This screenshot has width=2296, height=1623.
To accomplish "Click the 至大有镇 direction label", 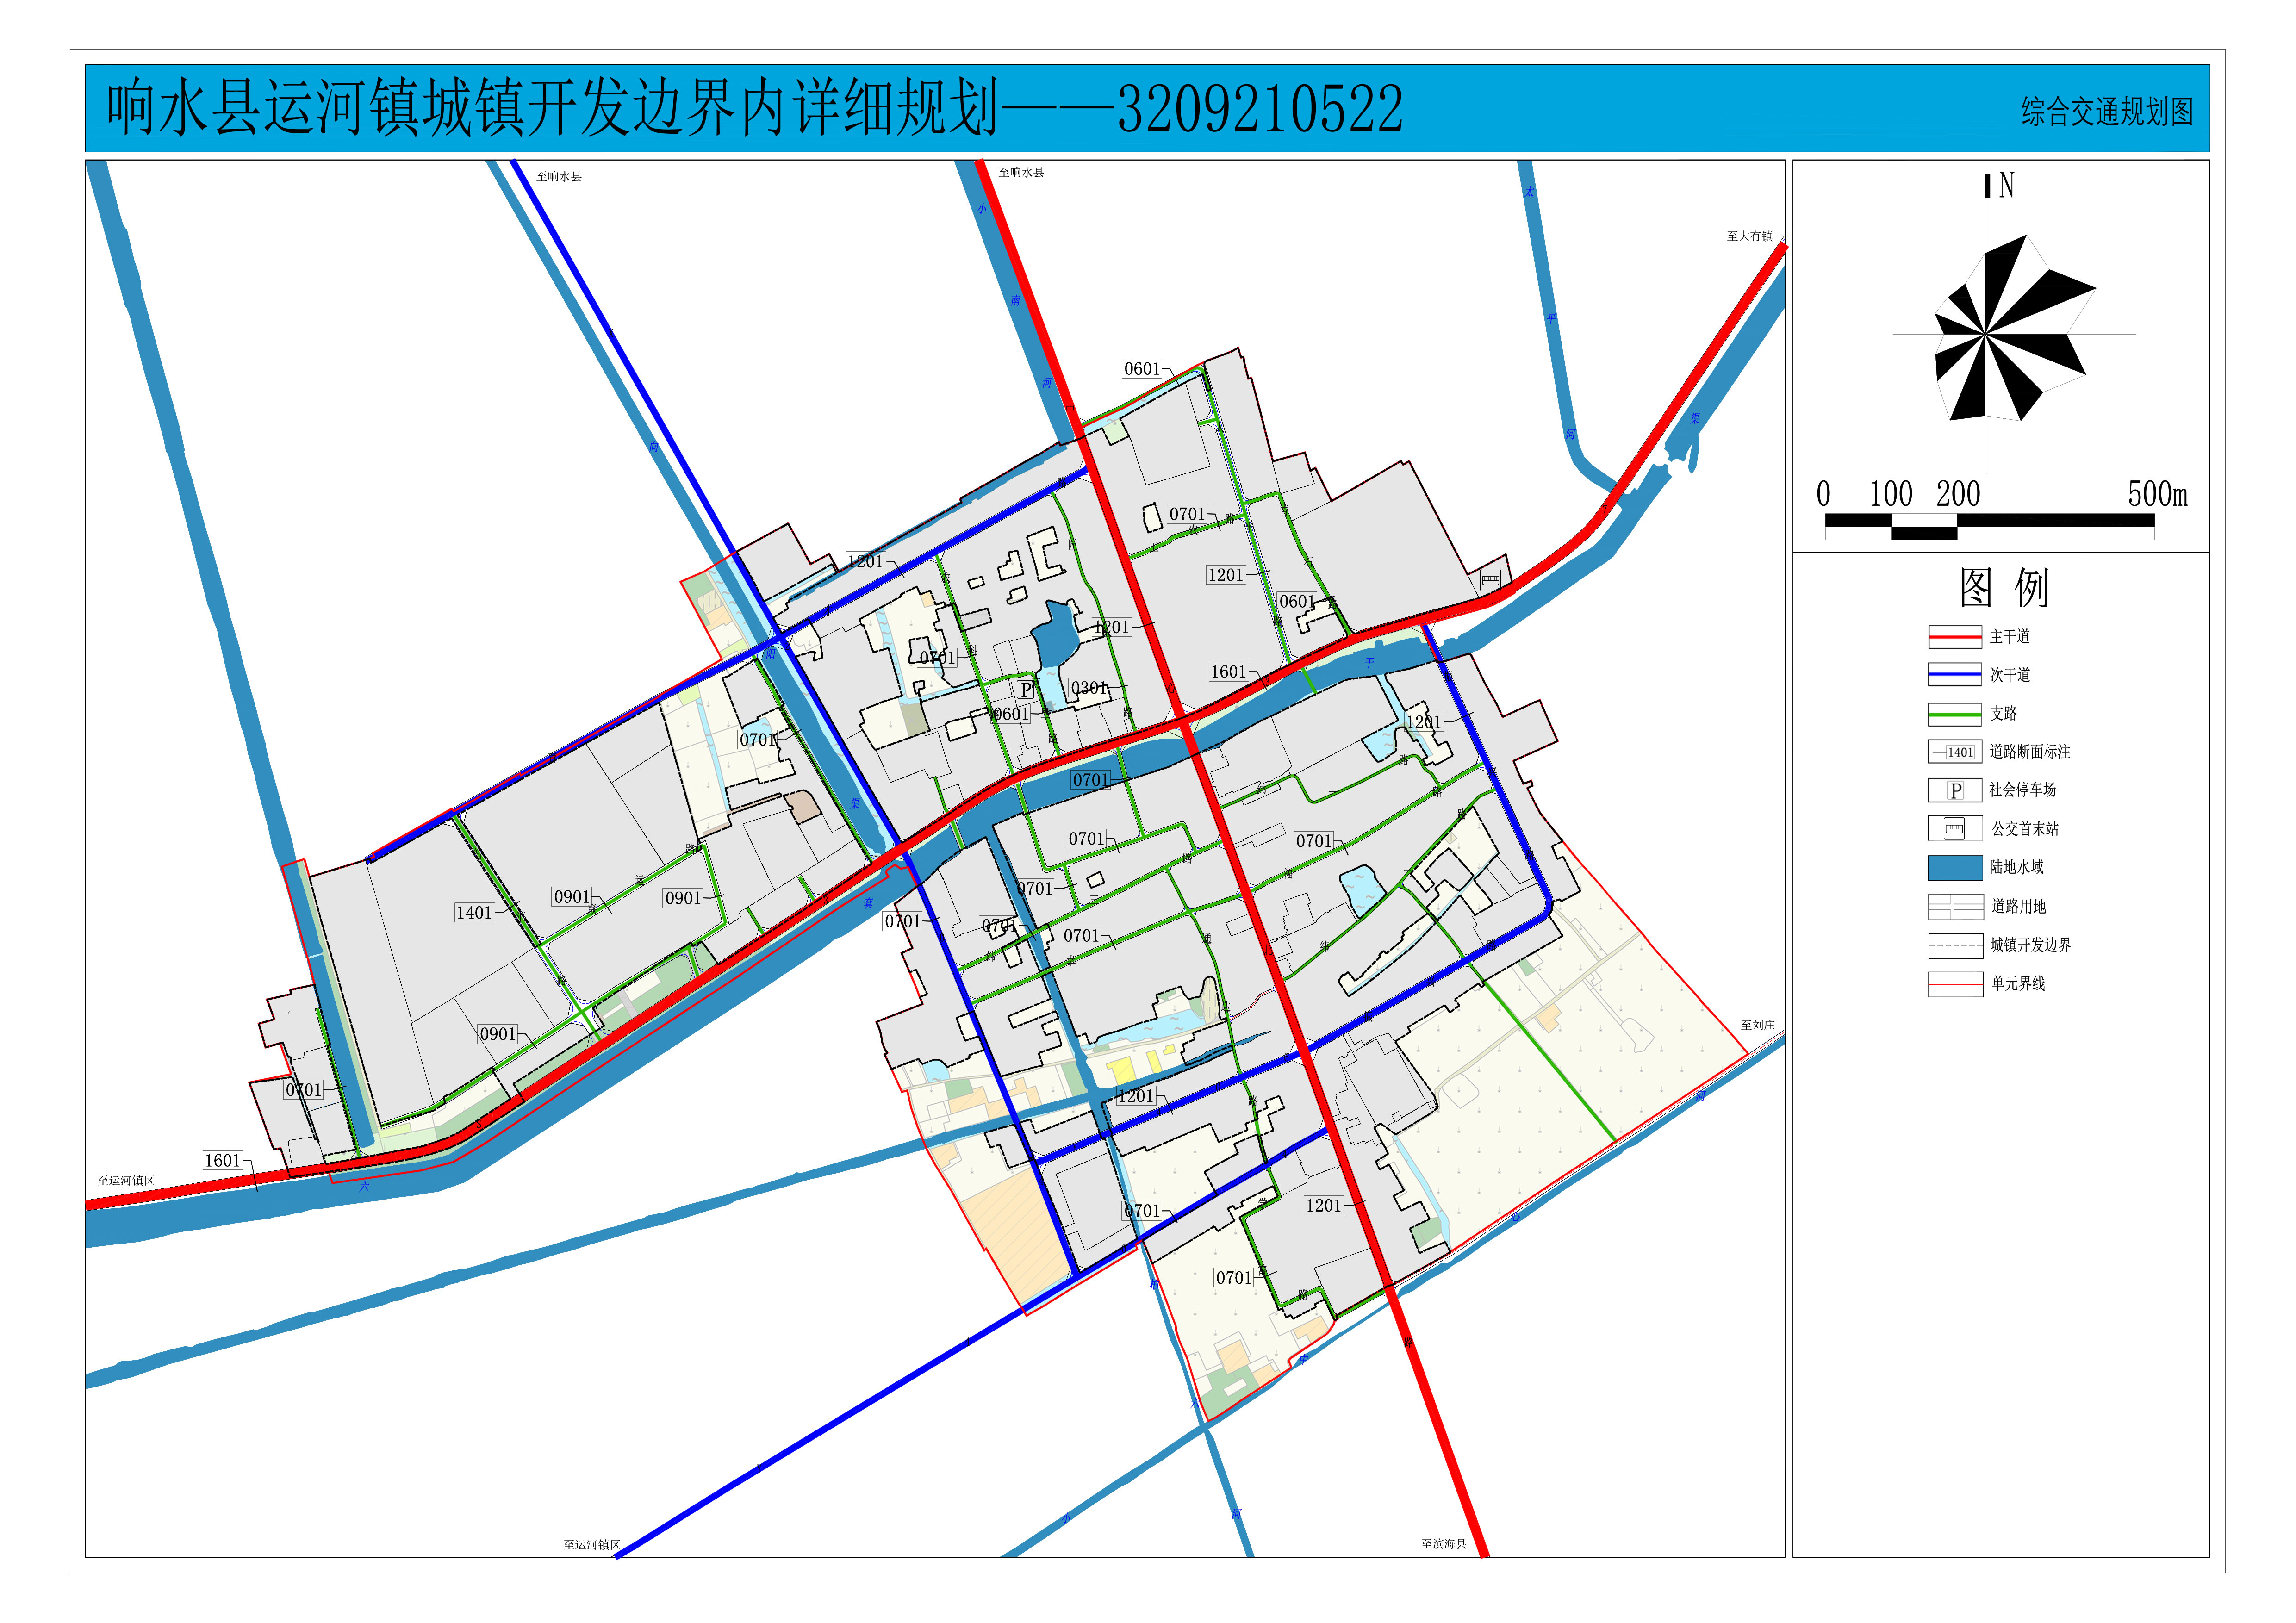I will pos(1749,237).
